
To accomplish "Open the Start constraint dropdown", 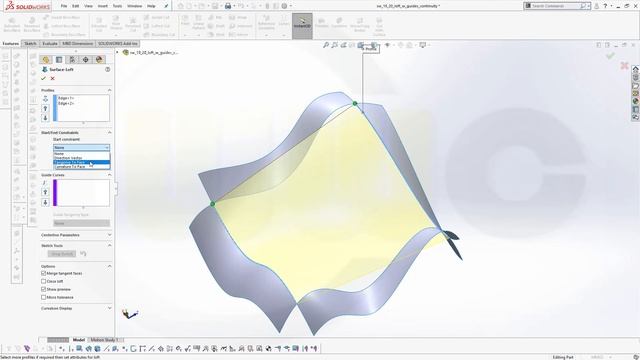I will pyautogui.click(x=82, y=147).
